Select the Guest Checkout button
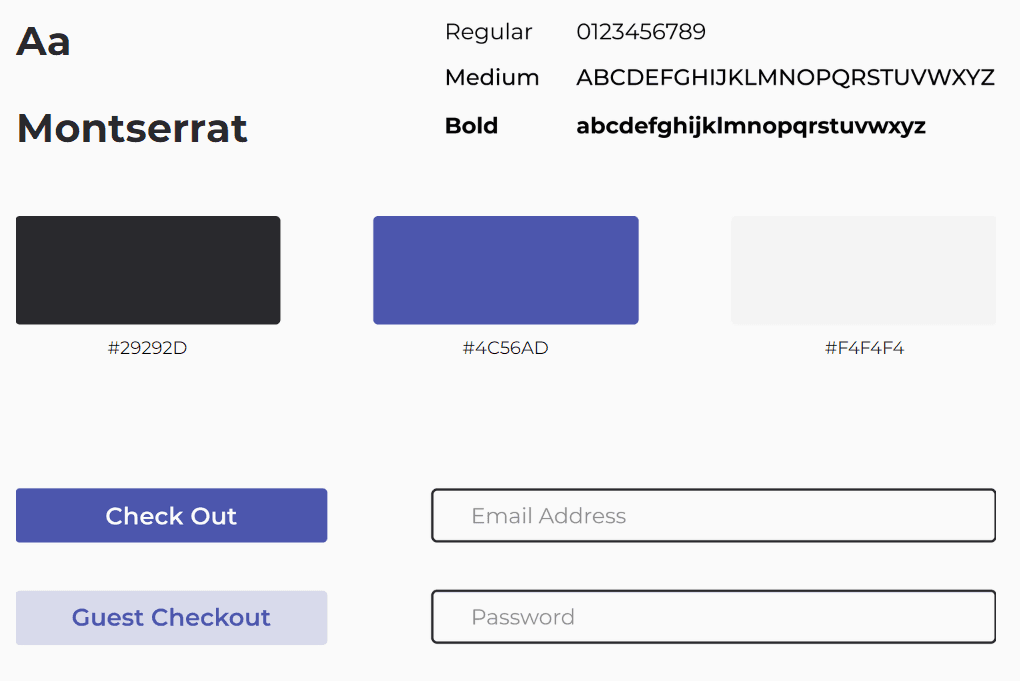The width and height of the screenshot is (1020, 681). click(x=171, y=617)
